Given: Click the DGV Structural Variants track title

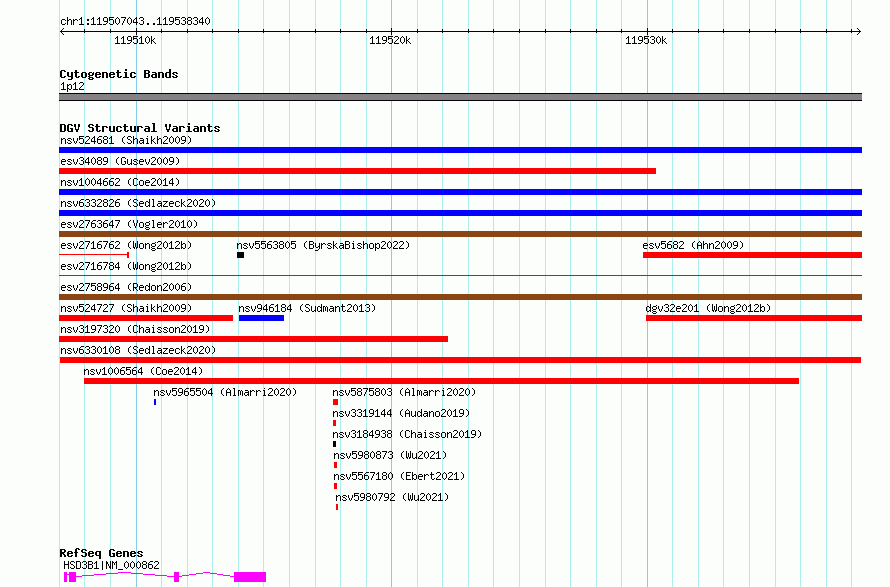Looking at the screenshot, I should (140, 128).
